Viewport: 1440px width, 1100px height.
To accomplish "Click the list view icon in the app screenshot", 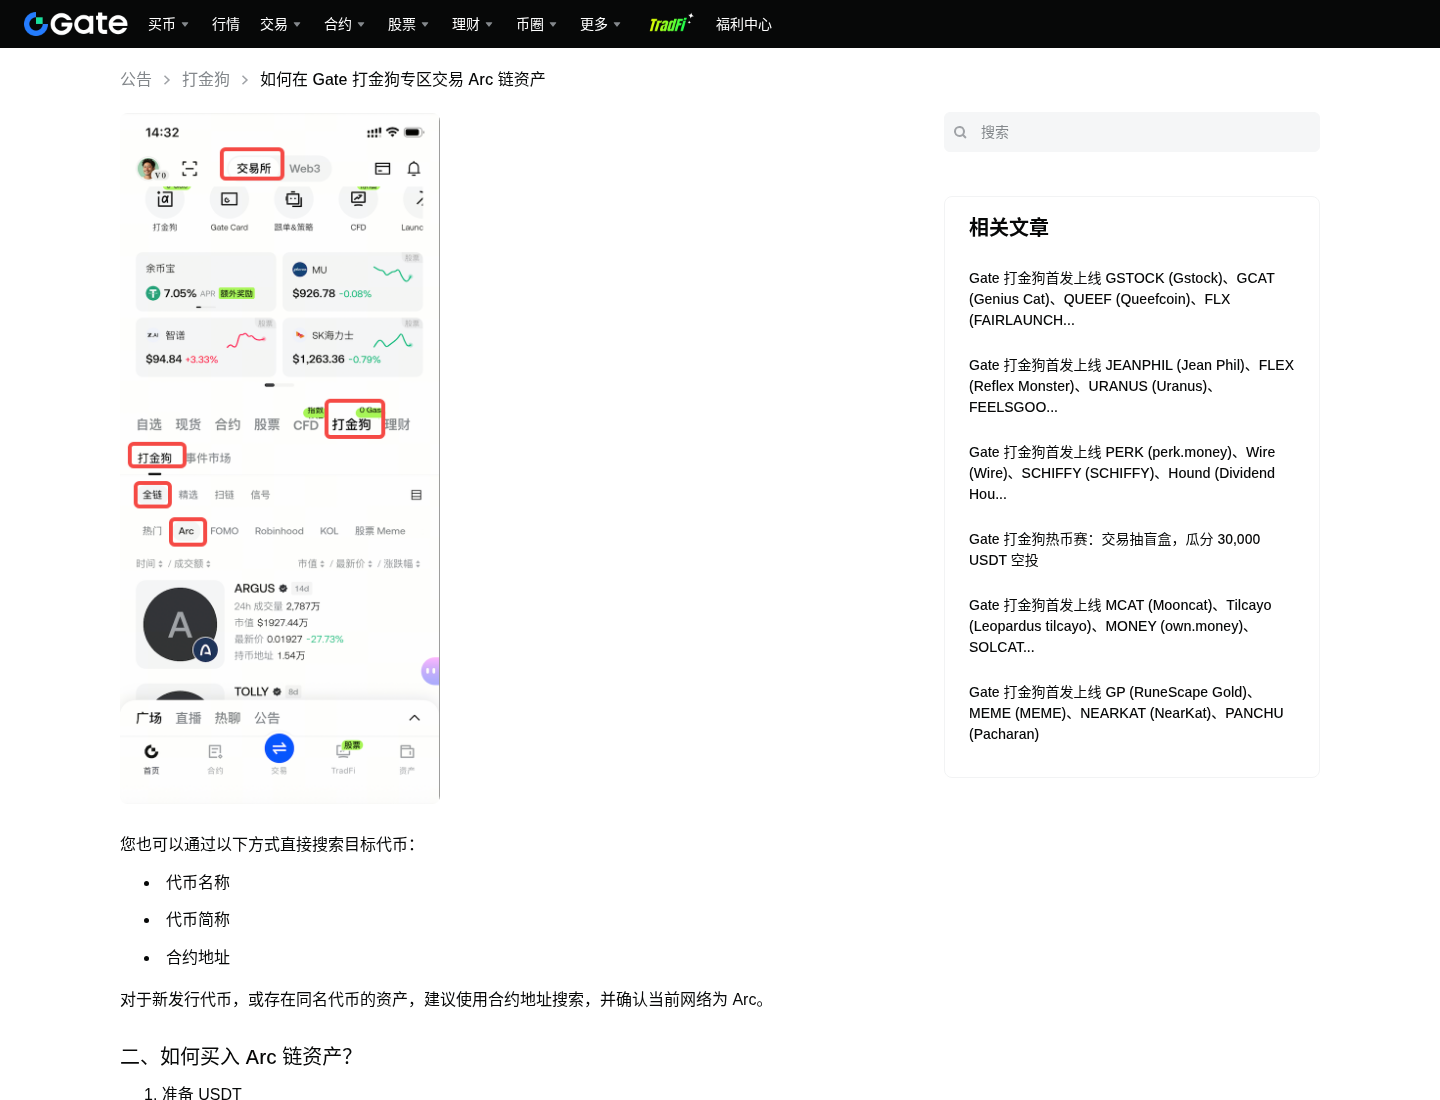I will click(416, 495).
